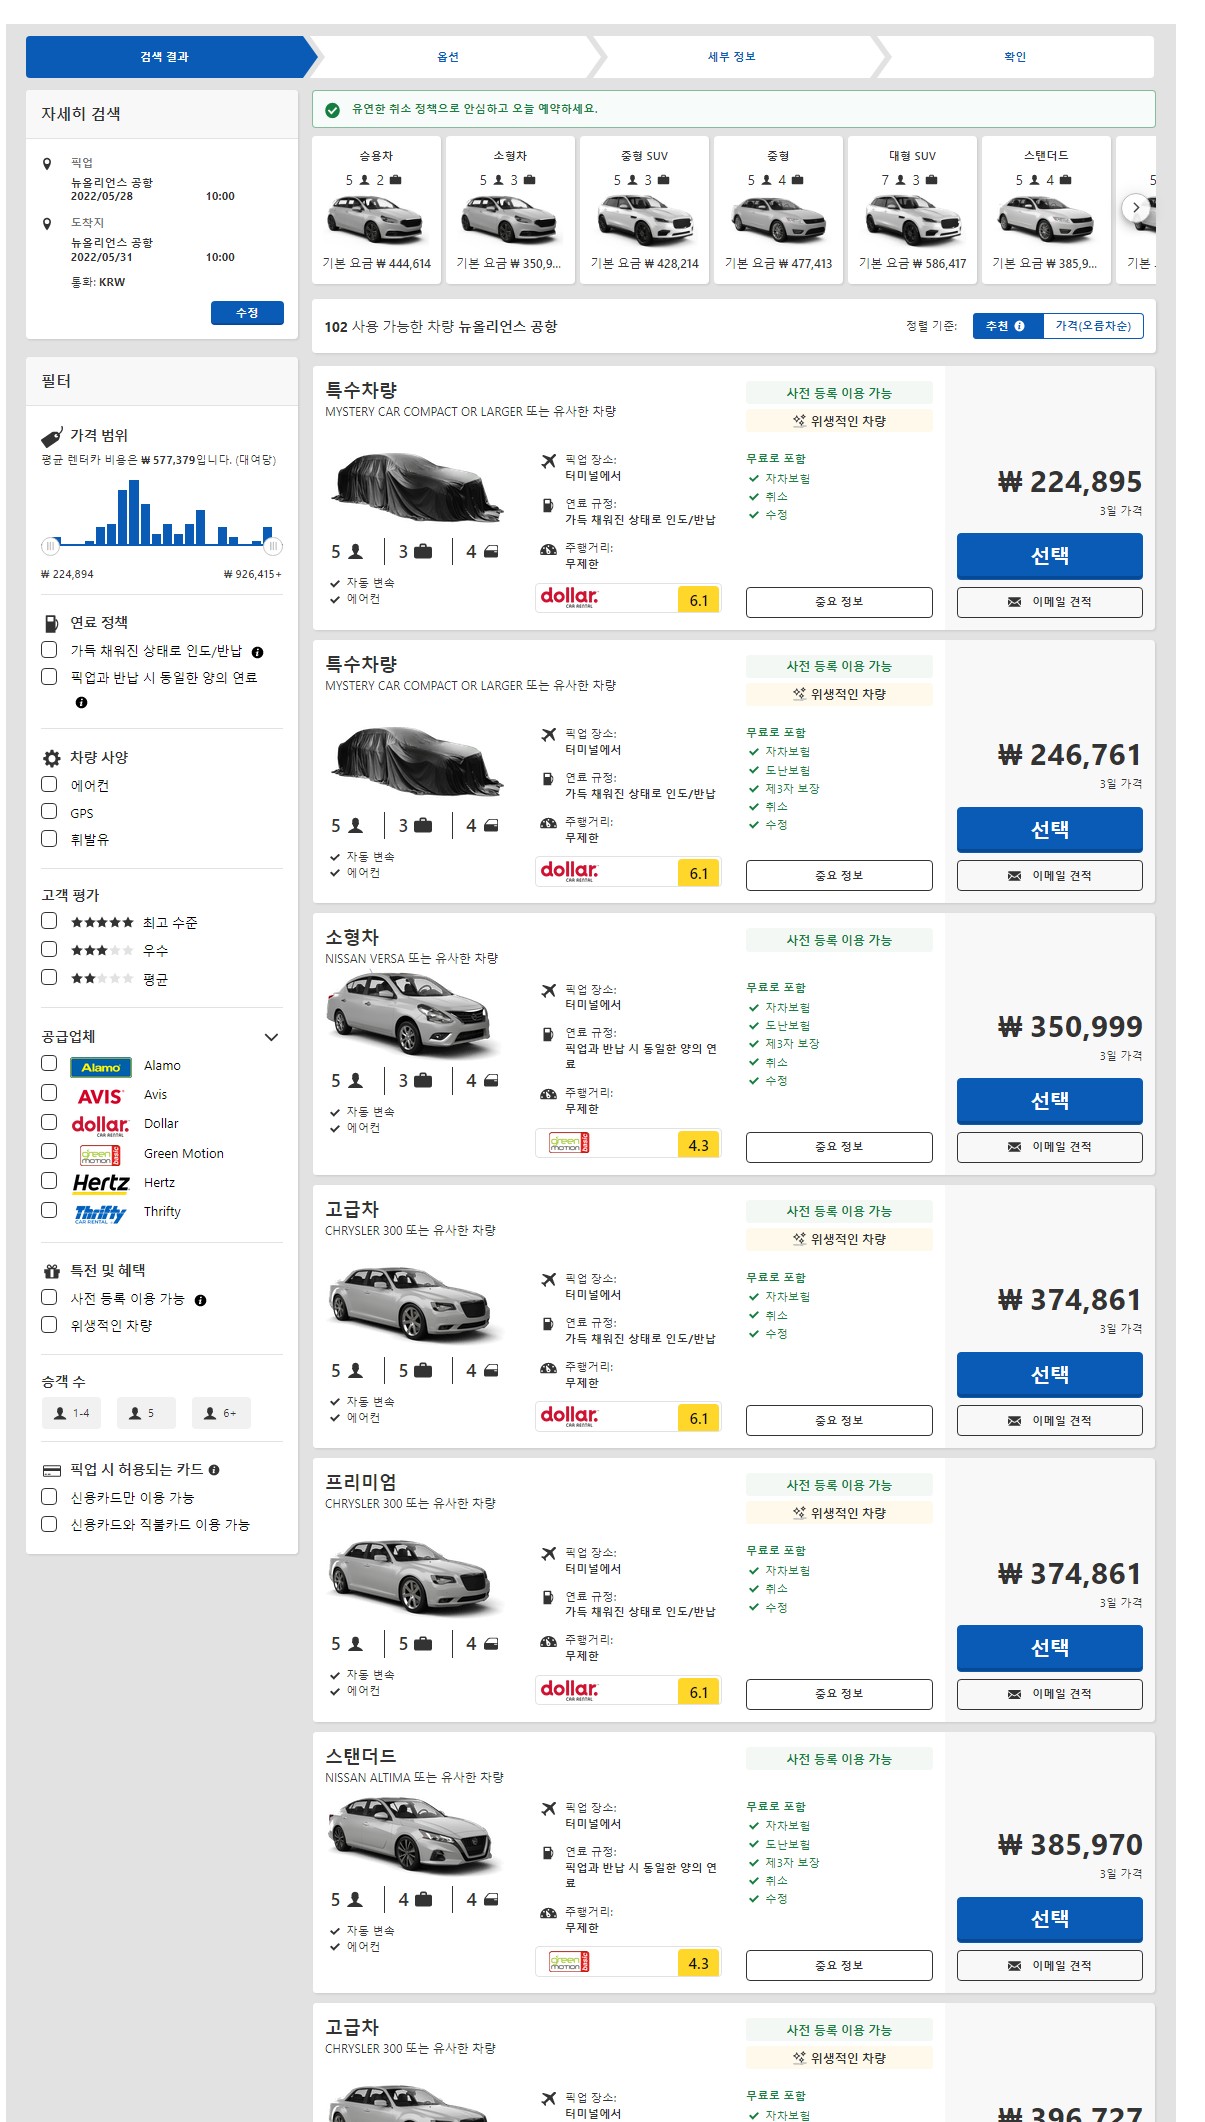Enable the GPS filter checkbox
This screenshot has height=2122, width=1205.
click(x=49, y=812)
